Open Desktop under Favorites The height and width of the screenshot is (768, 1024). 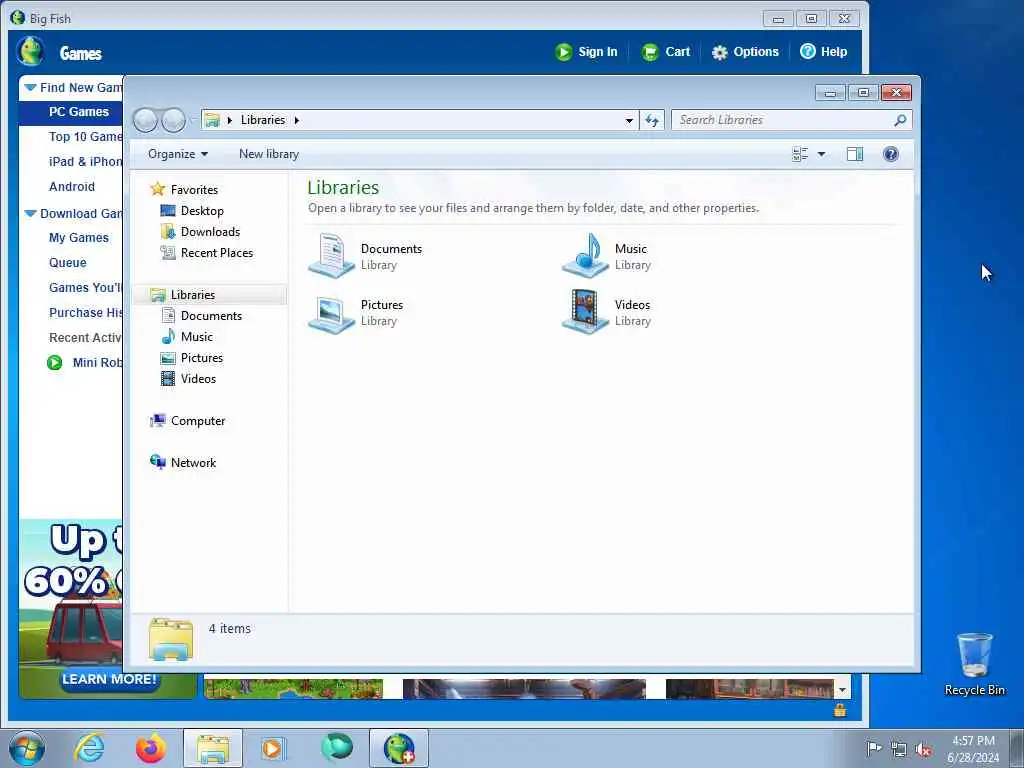click(202, 211)
